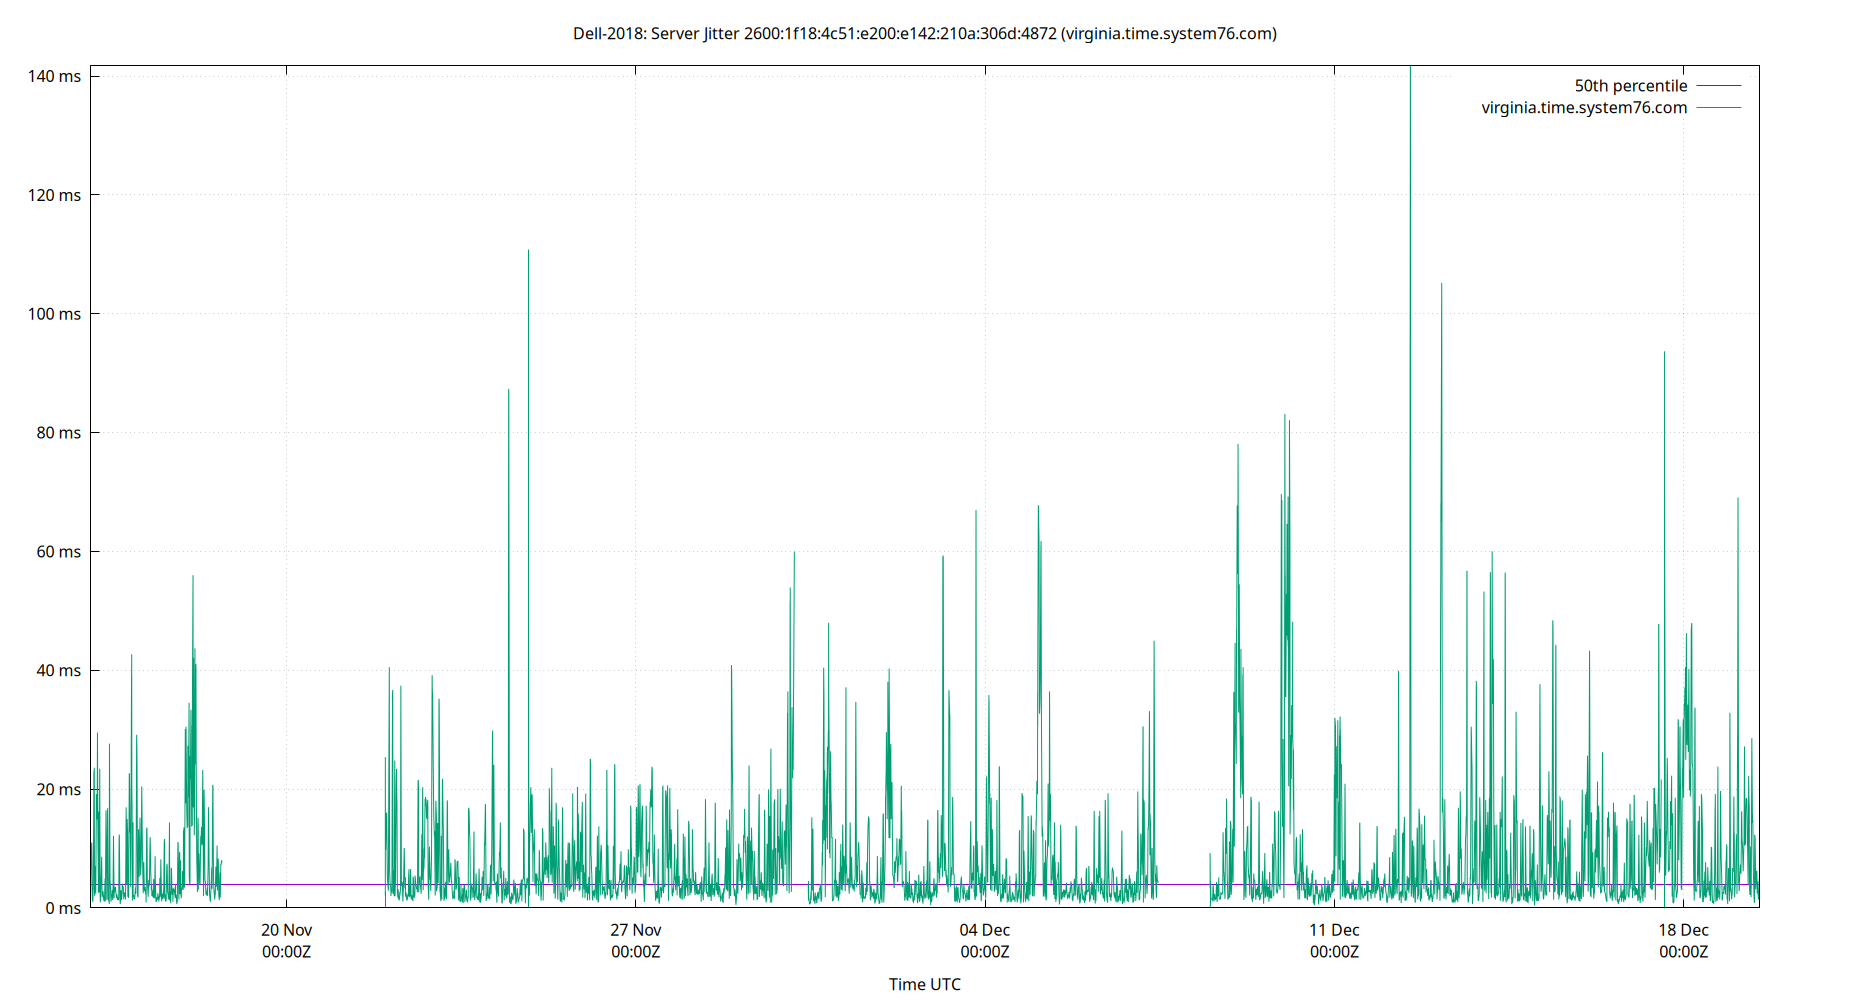Select the chart title mentioning Dell-2018 Server Jitter

[x=924, y=33]
